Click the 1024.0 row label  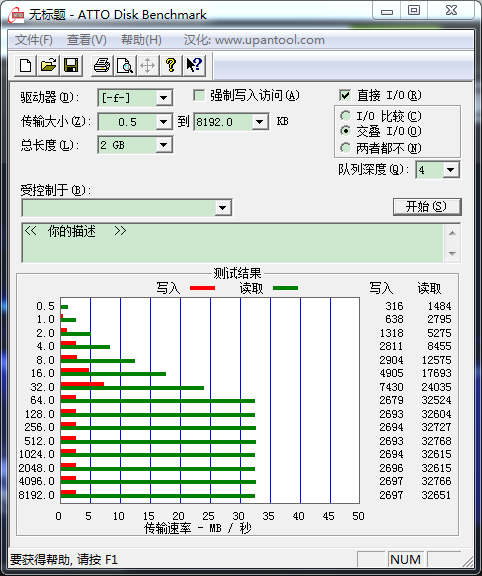36,454
